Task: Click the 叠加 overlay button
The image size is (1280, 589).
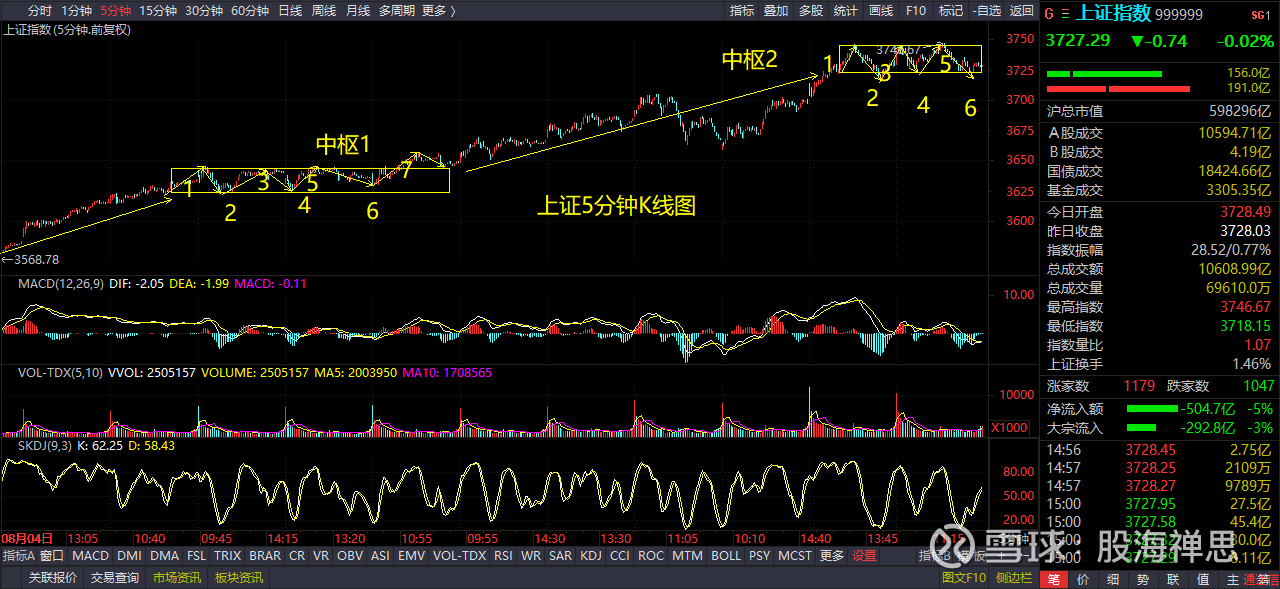Action: [x=776, y=11]
